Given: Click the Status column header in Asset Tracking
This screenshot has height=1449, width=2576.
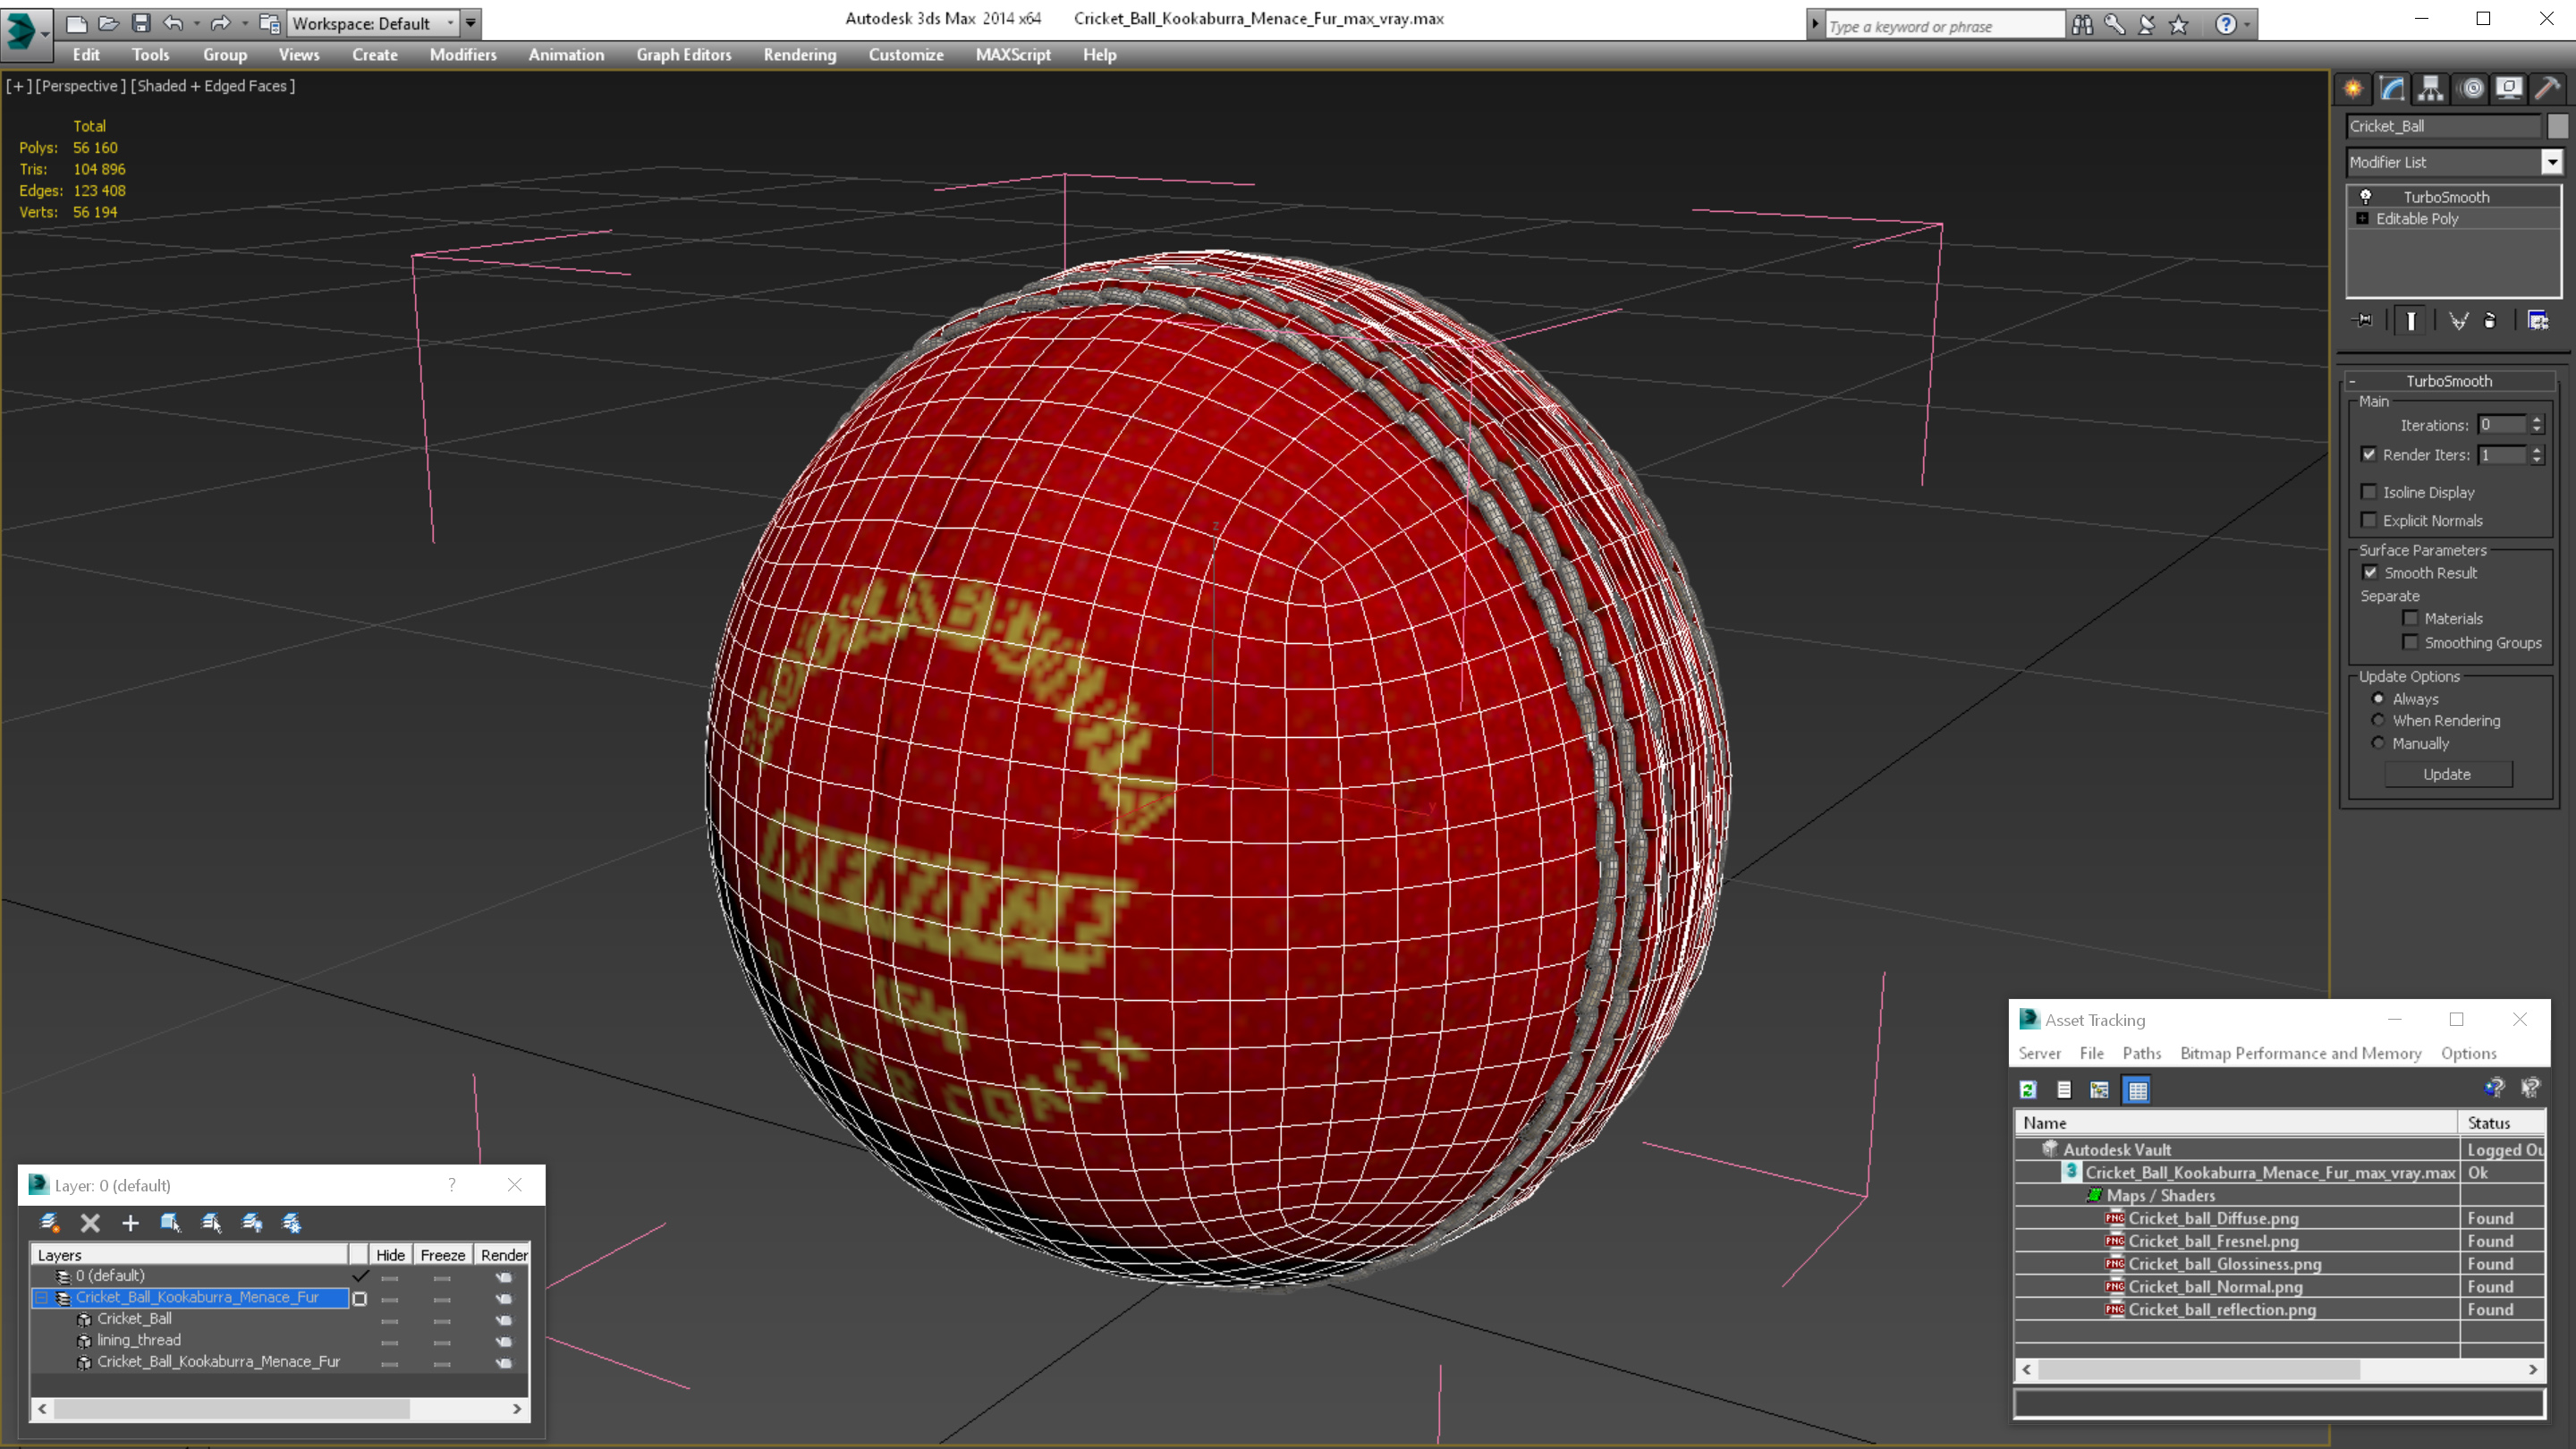Looking at the screenshot, I should pos(2501,1123).
